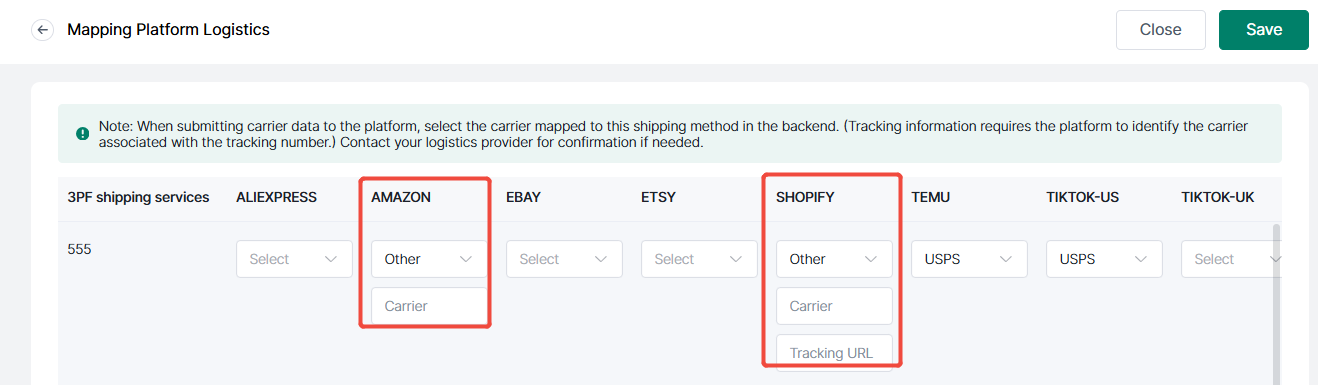The height and width of the screenshot is (385, 1318).
Task: Open the EBAY Select dropdown
Action: coord(564,259)
